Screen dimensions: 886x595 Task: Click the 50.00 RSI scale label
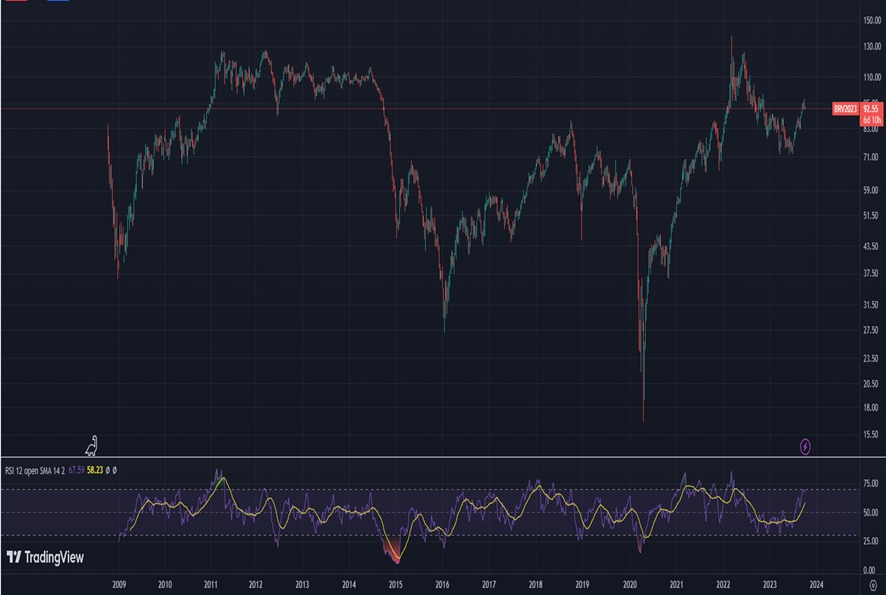(x=871, y=513)
